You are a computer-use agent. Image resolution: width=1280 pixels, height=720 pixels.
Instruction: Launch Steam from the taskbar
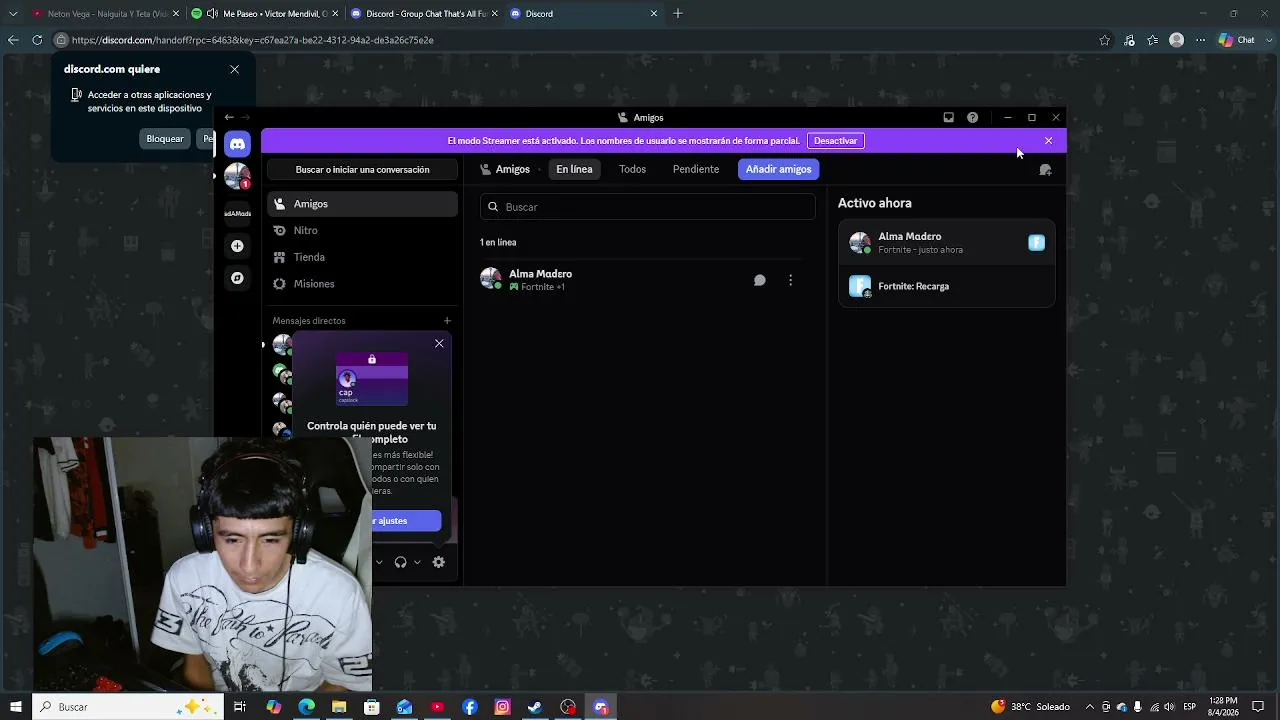pyautogui.click(x=535, y=707)
